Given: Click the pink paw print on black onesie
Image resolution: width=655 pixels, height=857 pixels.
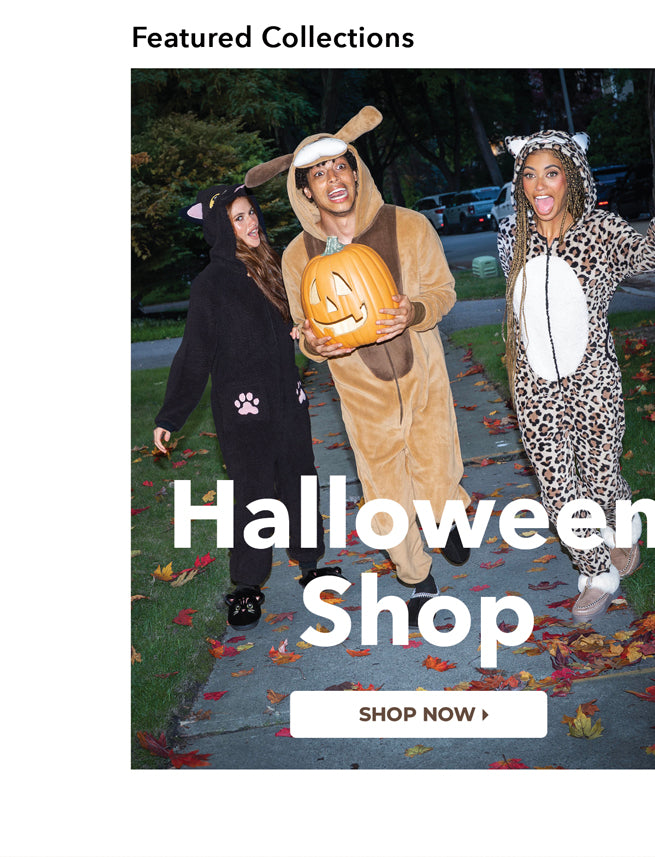Looking at the screenshot, I should 247,403.
